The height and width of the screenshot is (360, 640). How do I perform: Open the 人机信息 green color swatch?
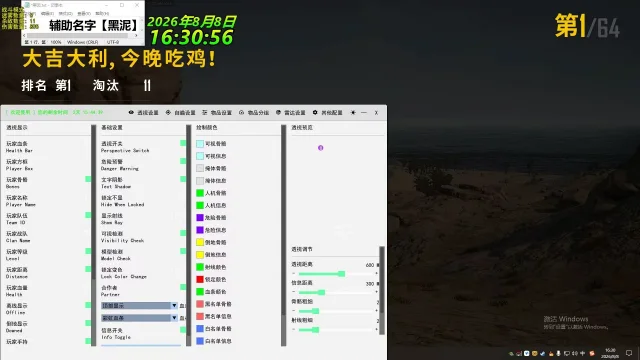(x=200, y=205)
